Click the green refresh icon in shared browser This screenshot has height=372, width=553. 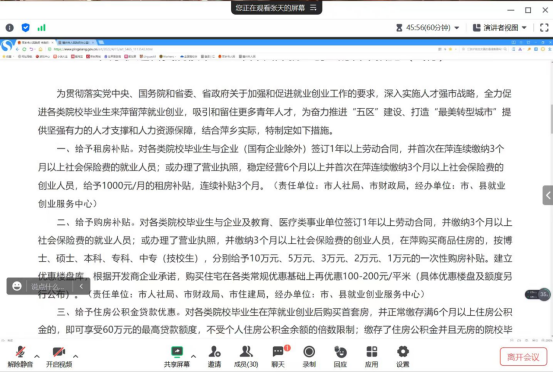click(x=24, y=49)
